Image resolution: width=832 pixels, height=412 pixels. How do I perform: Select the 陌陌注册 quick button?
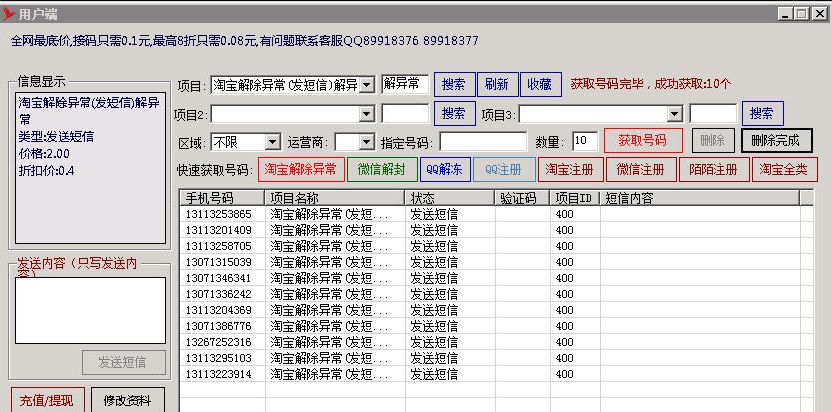click(714, 169)
